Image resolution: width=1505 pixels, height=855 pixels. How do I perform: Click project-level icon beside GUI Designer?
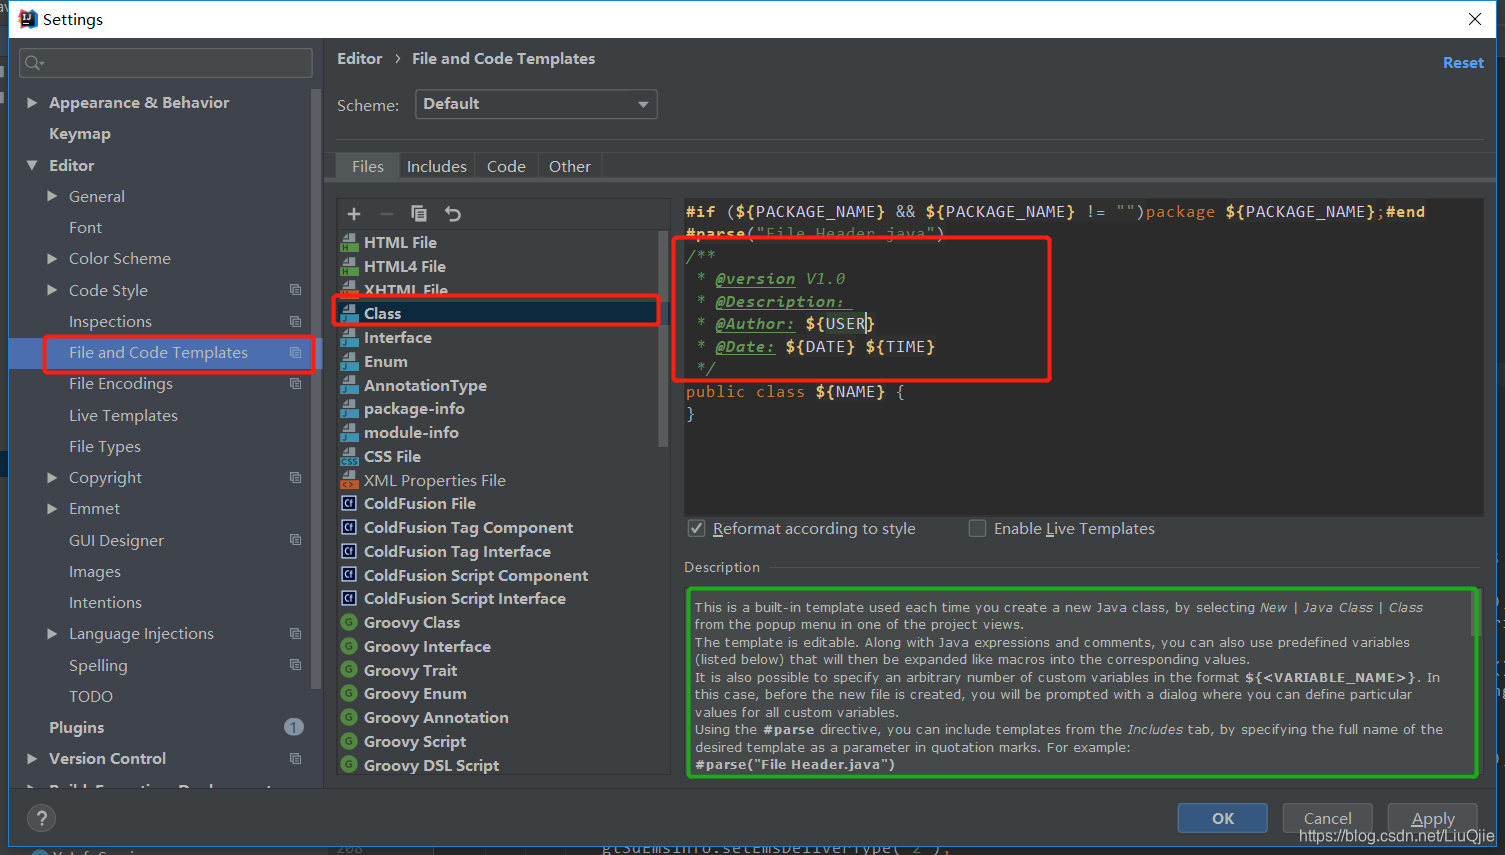pos(296,540)
